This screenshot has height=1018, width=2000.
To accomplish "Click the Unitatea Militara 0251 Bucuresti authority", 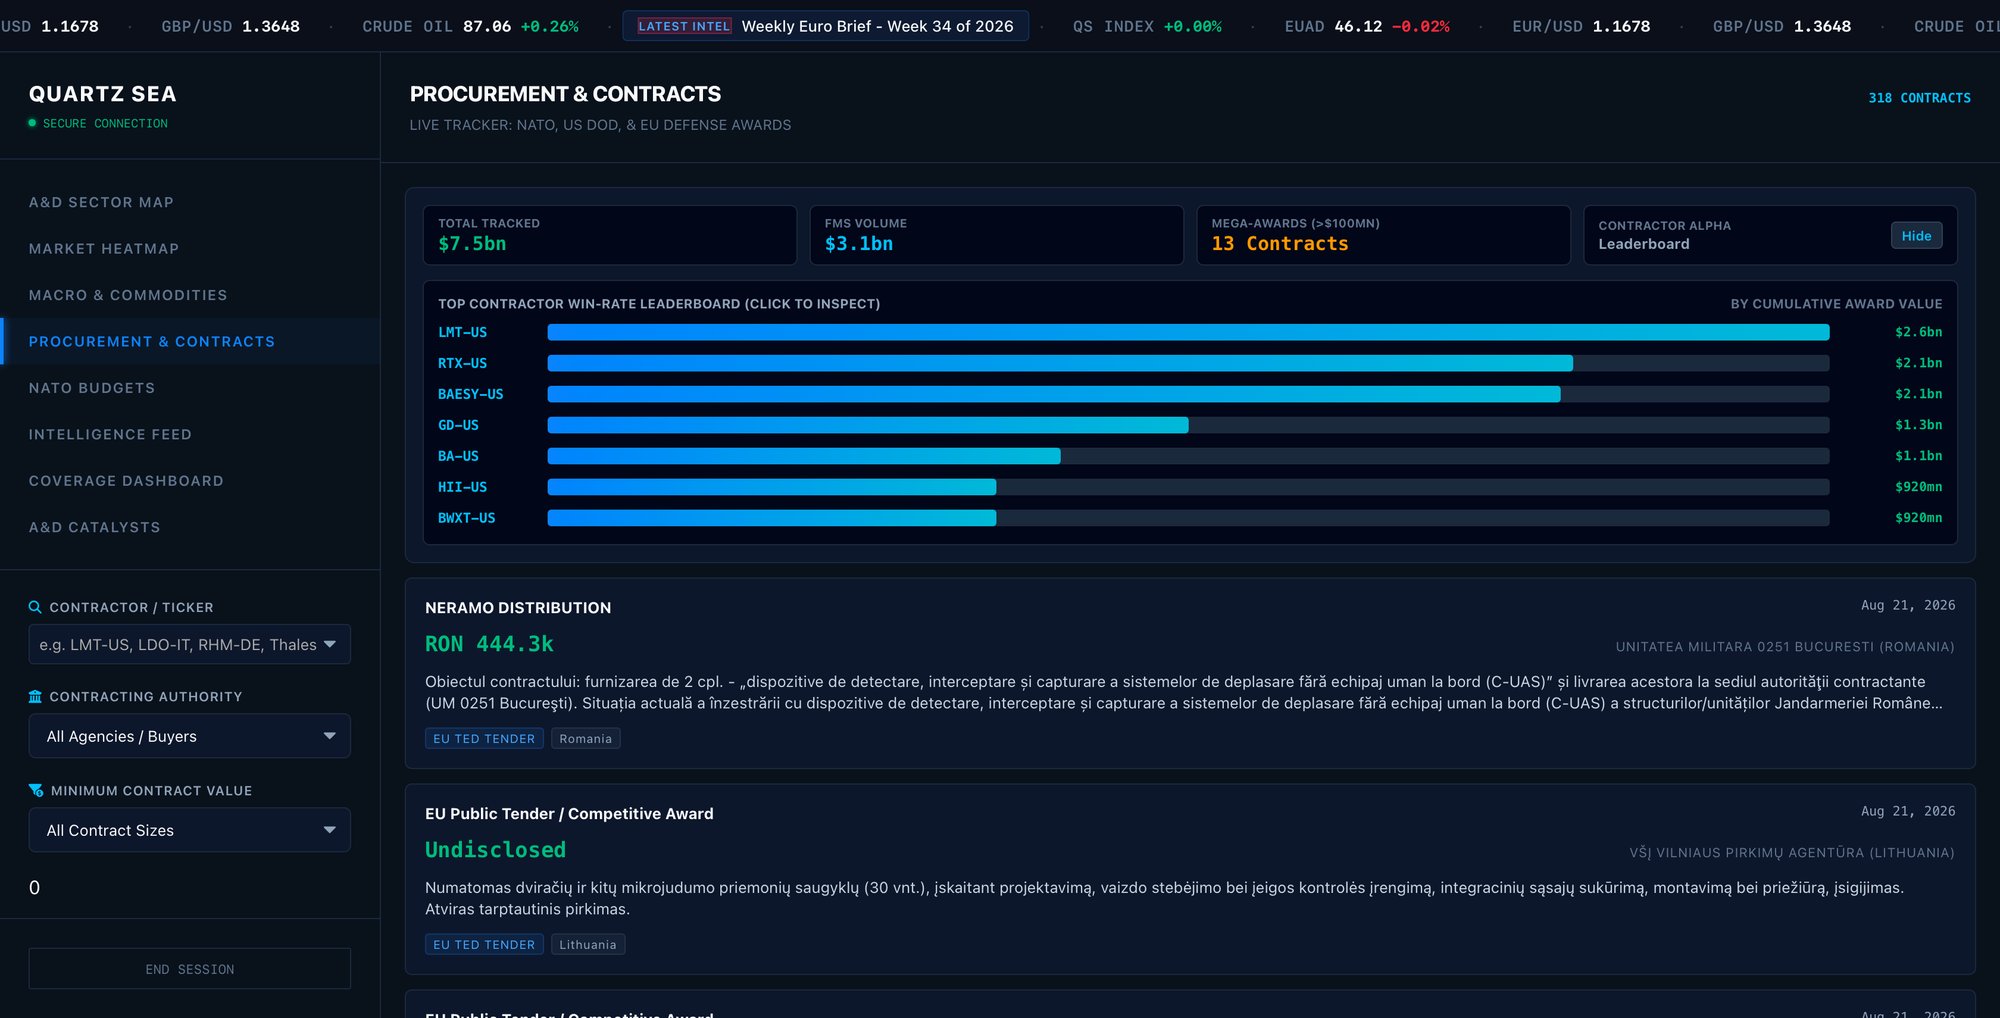I will pos(1785,647).
